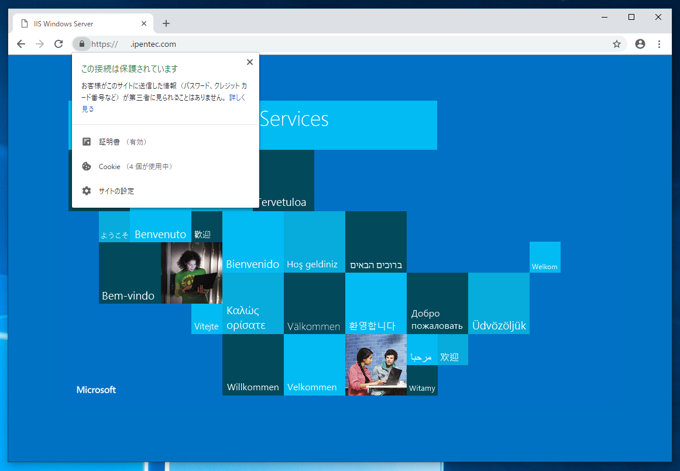Click the Willkommen tile
Image resolution: width=680 pixels, height=471 pixels.
coord(253,365)
